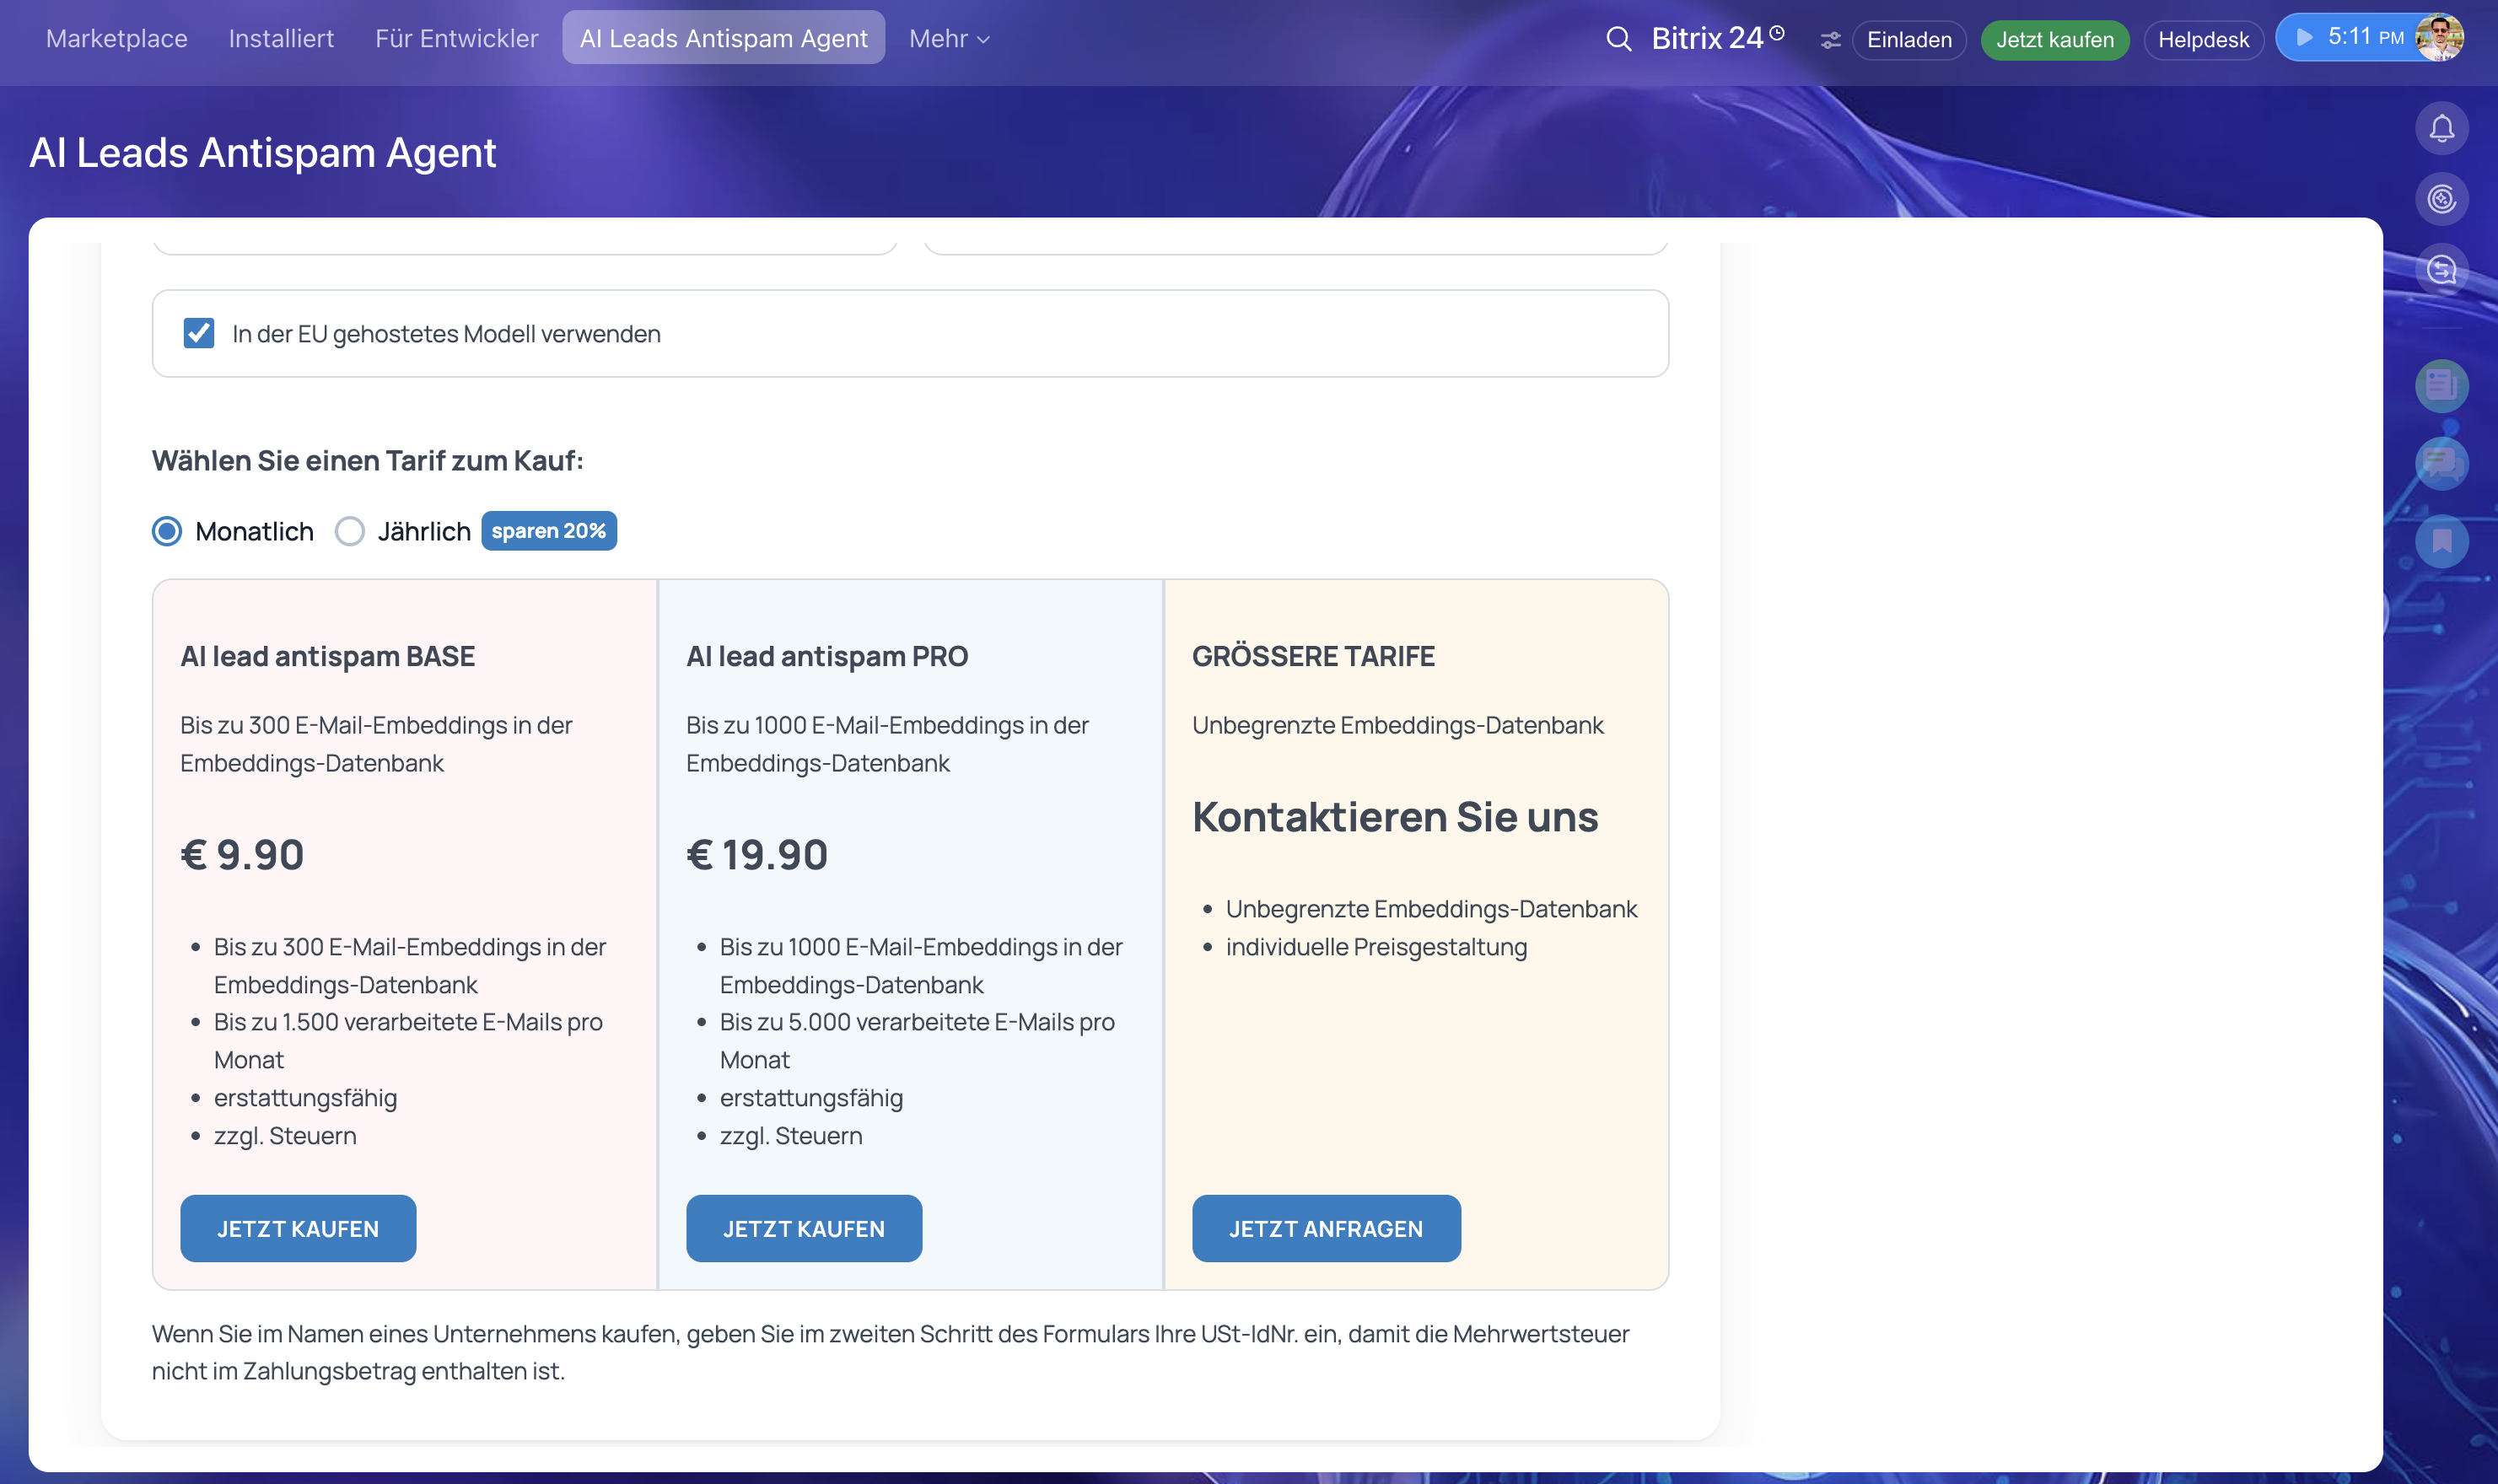Click the green Jetzt kaufen header button
Viewport: 2498px width, 1484px height.
2055,40
